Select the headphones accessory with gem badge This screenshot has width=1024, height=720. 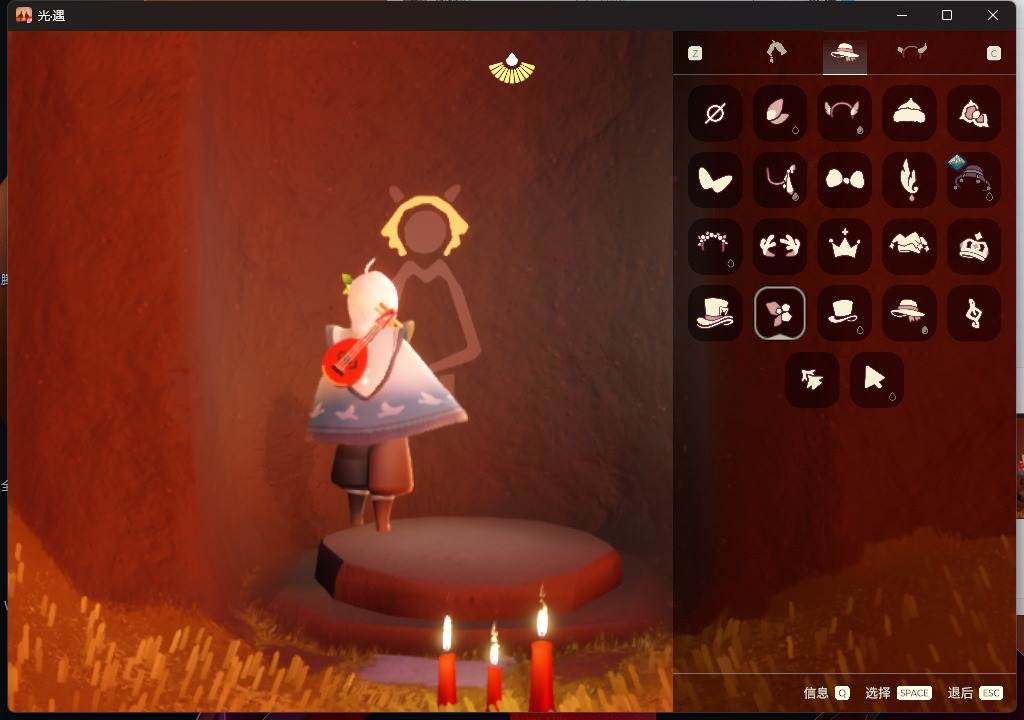coord(974,180)
